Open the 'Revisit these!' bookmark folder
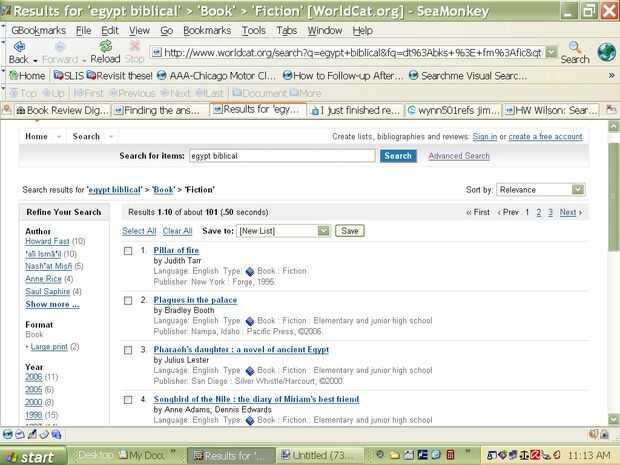Screen dimensions: 620x465 pyautogui.click(x=119, y=76)
